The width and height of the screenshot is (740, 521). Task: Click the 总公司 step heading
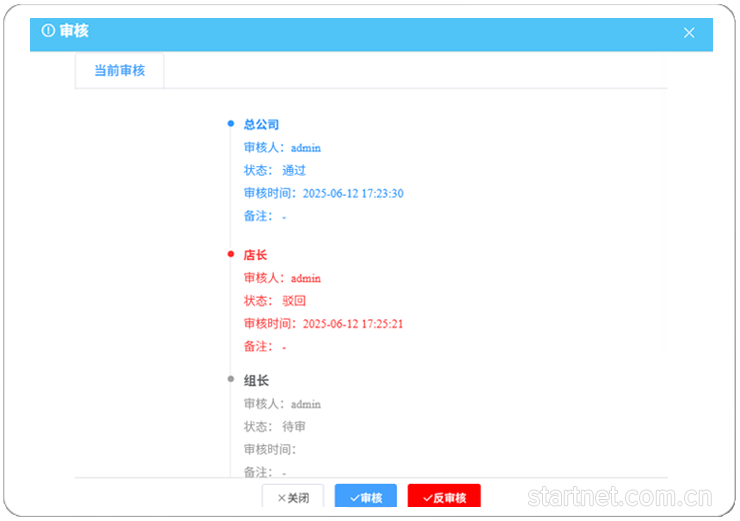[x=261, y=125]
